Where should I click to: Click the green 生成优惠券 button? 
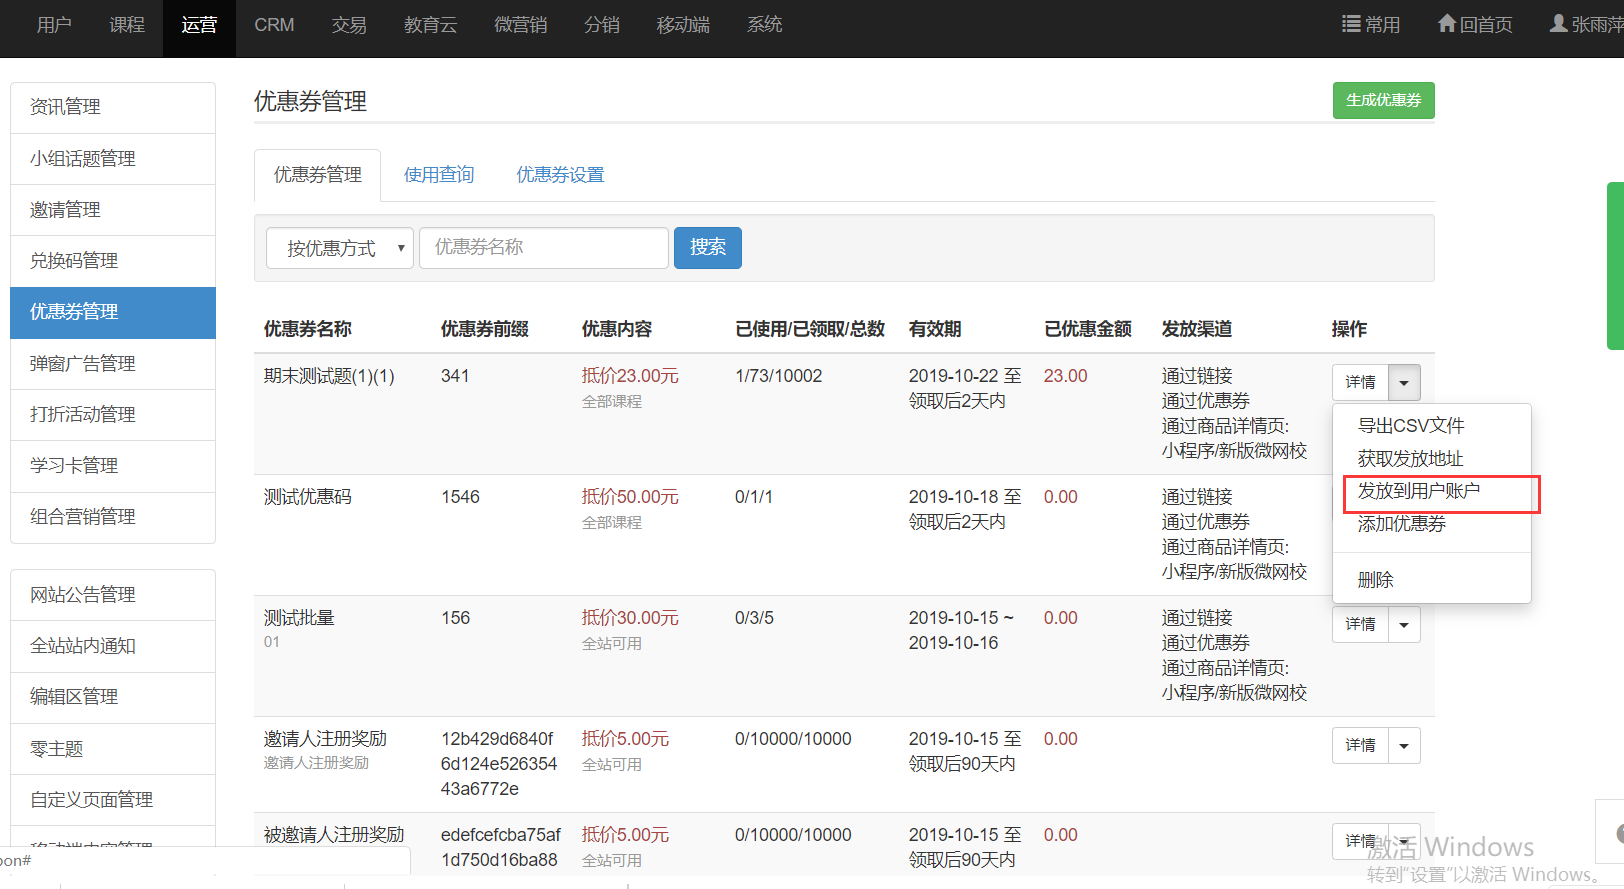(1383, 100)
